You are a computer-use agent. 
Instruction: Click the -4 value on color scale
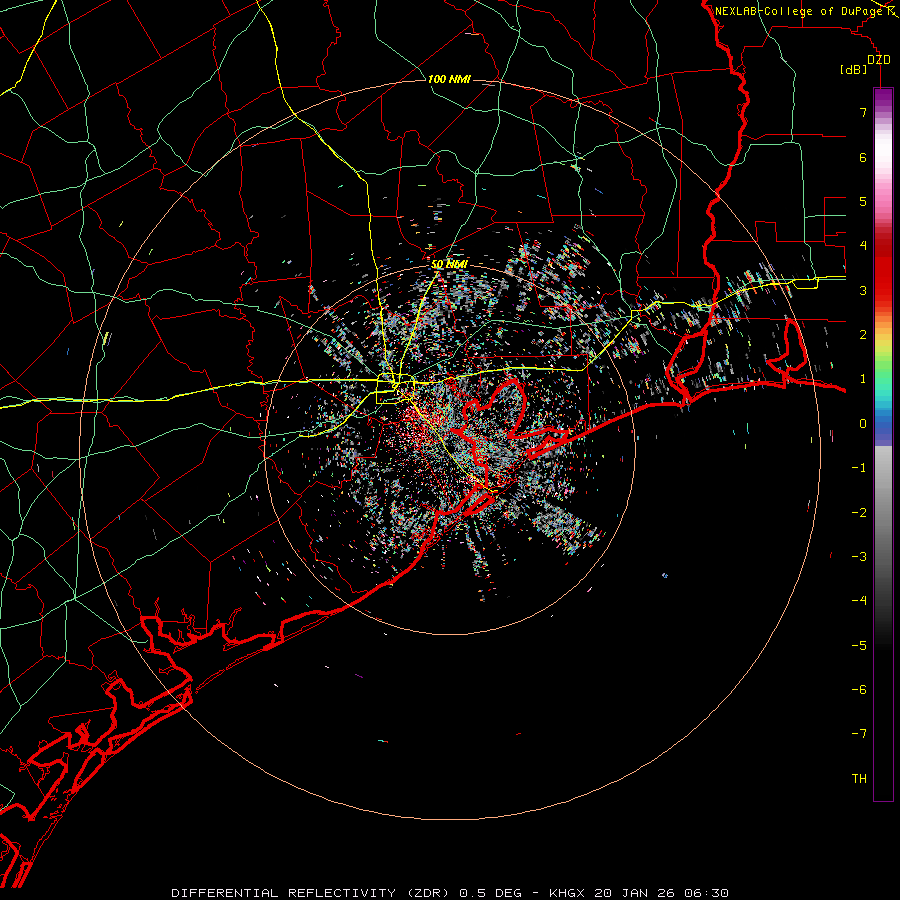coord(859,601)
